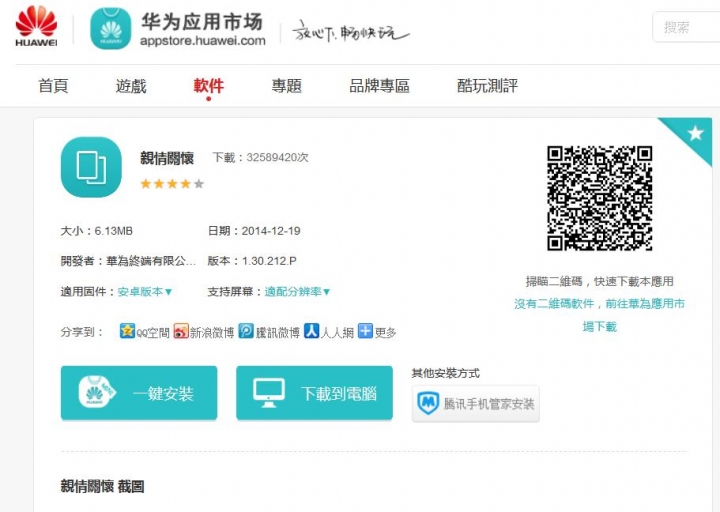Click the 人人網 share icon
The height and width of the screenshot is (512, 720).
pos(311,331)
